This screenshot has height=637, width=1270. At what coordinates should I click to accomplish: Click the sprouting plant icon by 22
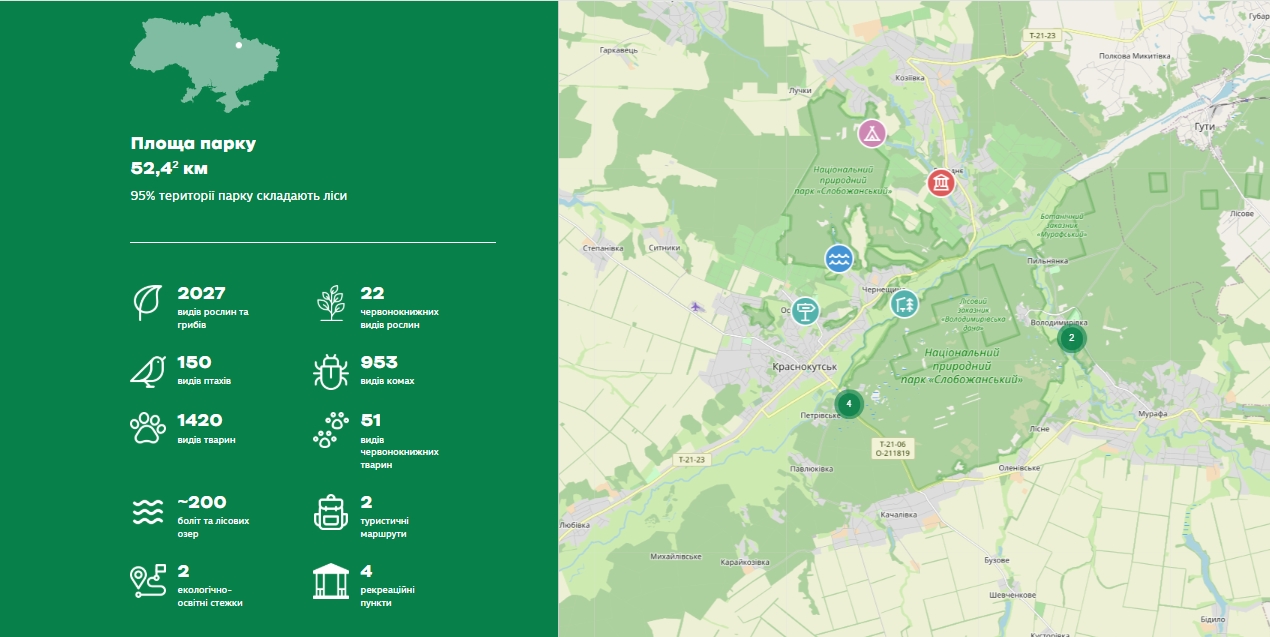330,302
